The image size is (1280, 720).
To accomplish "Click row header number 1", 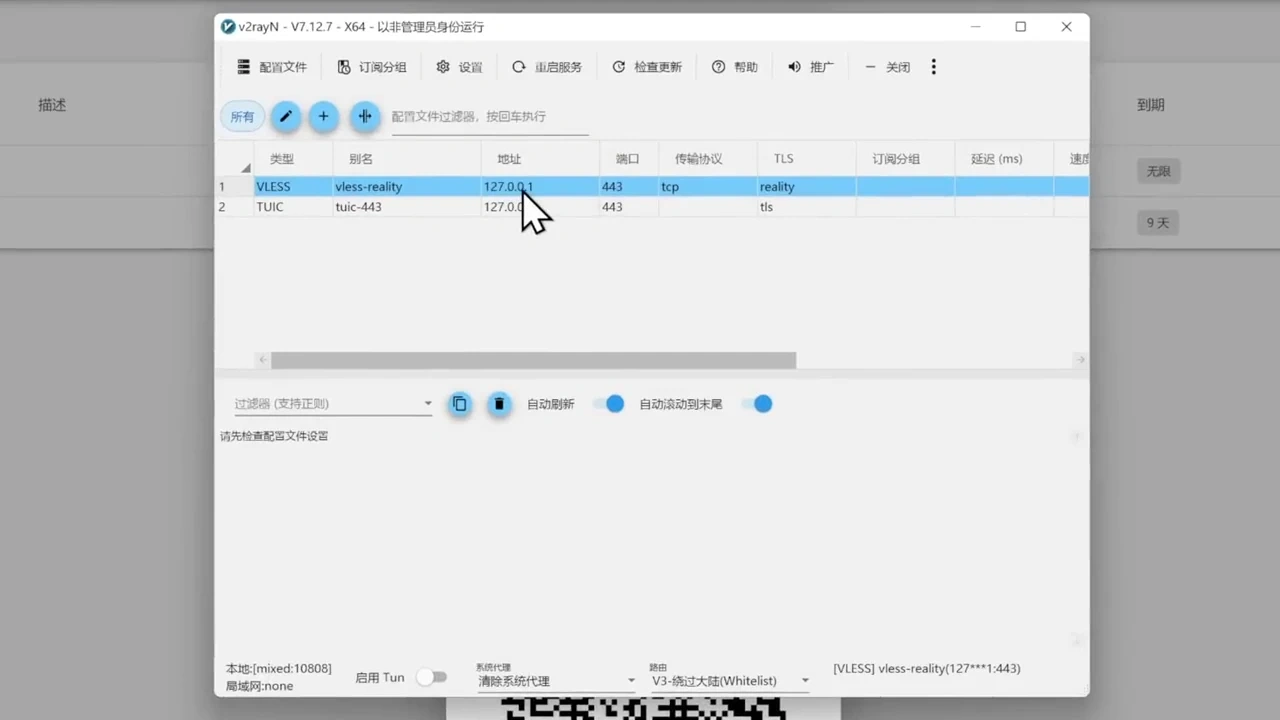I will [234, 187].
